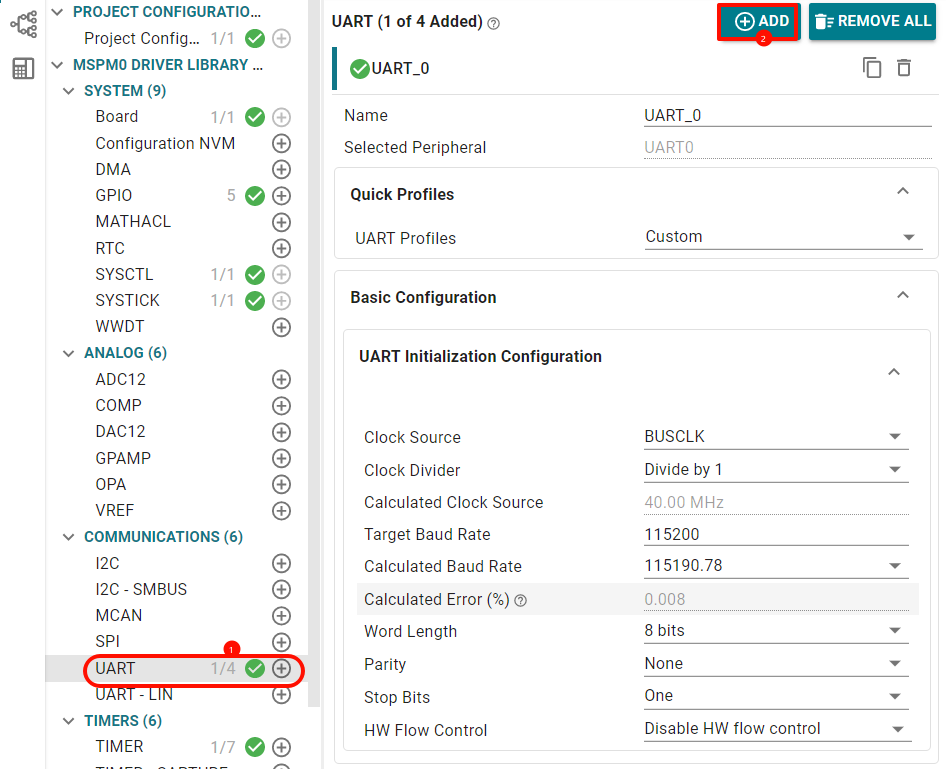The width and height of the screenshot is (946, 769).
Task: Select the GPIO module in the tree
Action: (113, 195)
